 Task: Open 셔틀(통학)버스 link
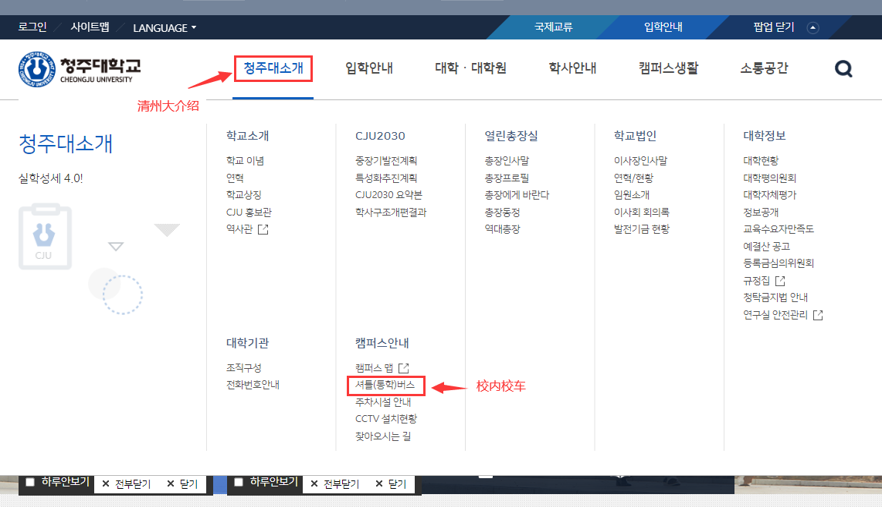point(385,385)
